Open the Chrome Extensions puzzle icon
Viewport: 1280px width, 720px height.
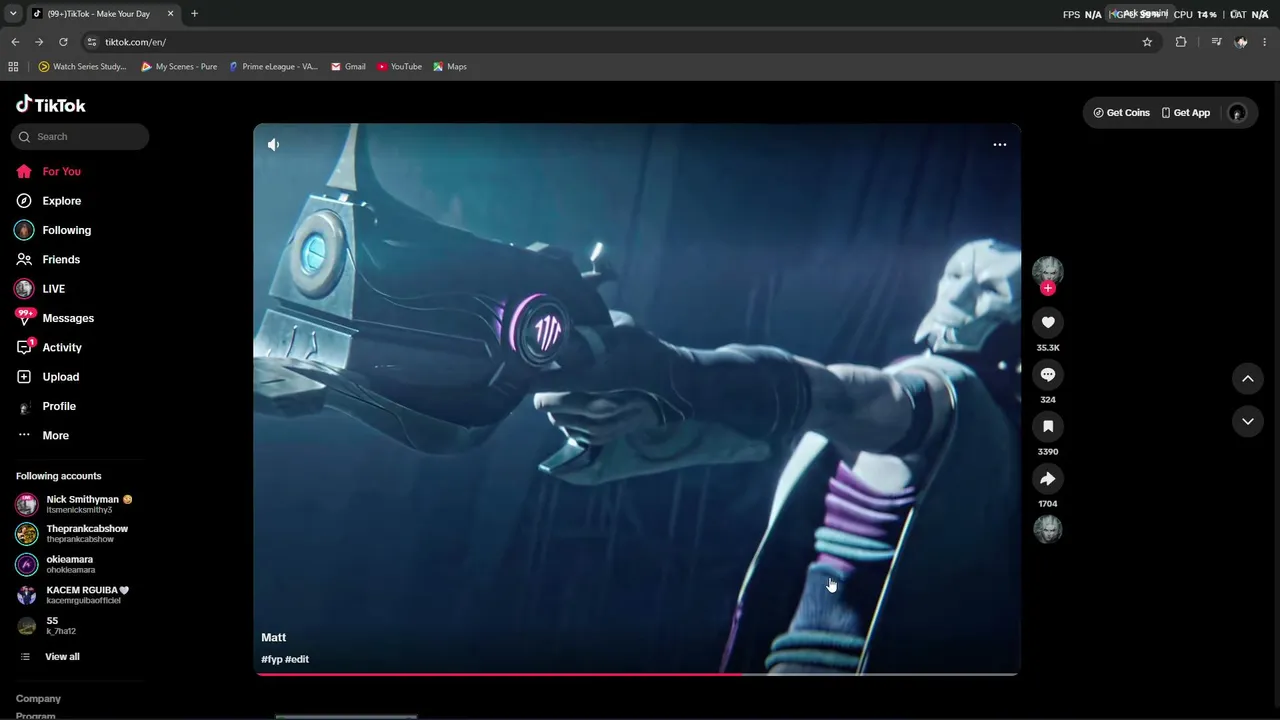pos(1181,42)
